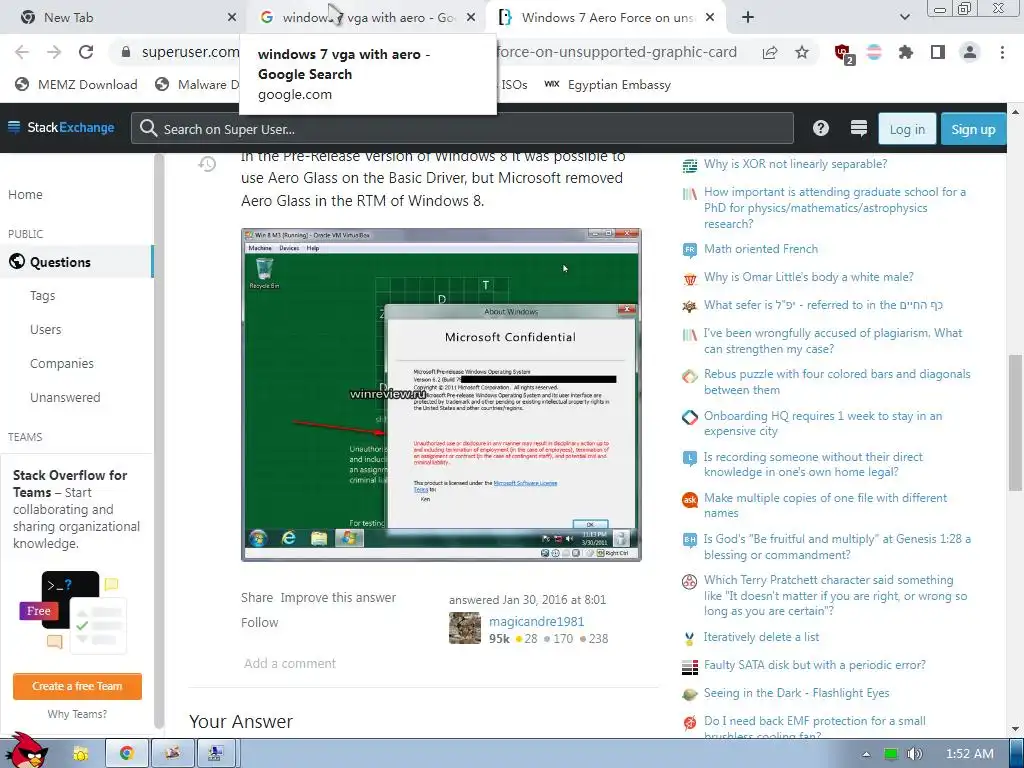This screenshot has width=1024, height=768.
Task: Show hidden system tray icons arrow
Action: tap(866, 754)
